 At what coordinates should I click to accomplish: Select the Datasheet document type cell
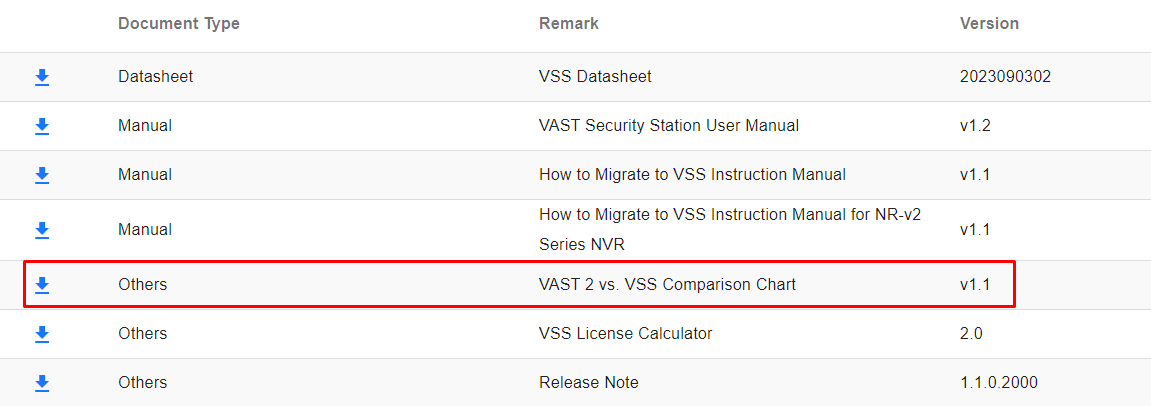(156, 76)
